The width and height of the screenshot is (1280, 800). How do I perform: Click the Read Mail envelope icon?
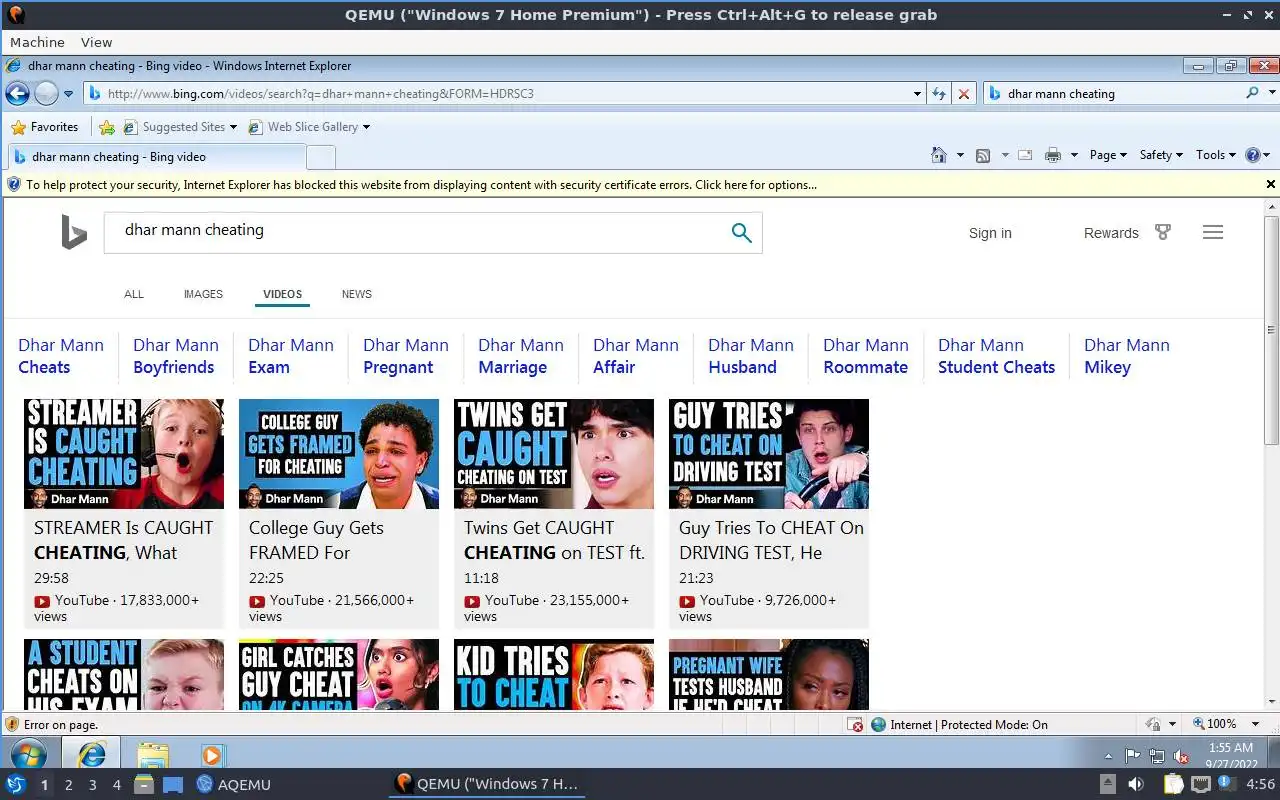point(1025,155)
